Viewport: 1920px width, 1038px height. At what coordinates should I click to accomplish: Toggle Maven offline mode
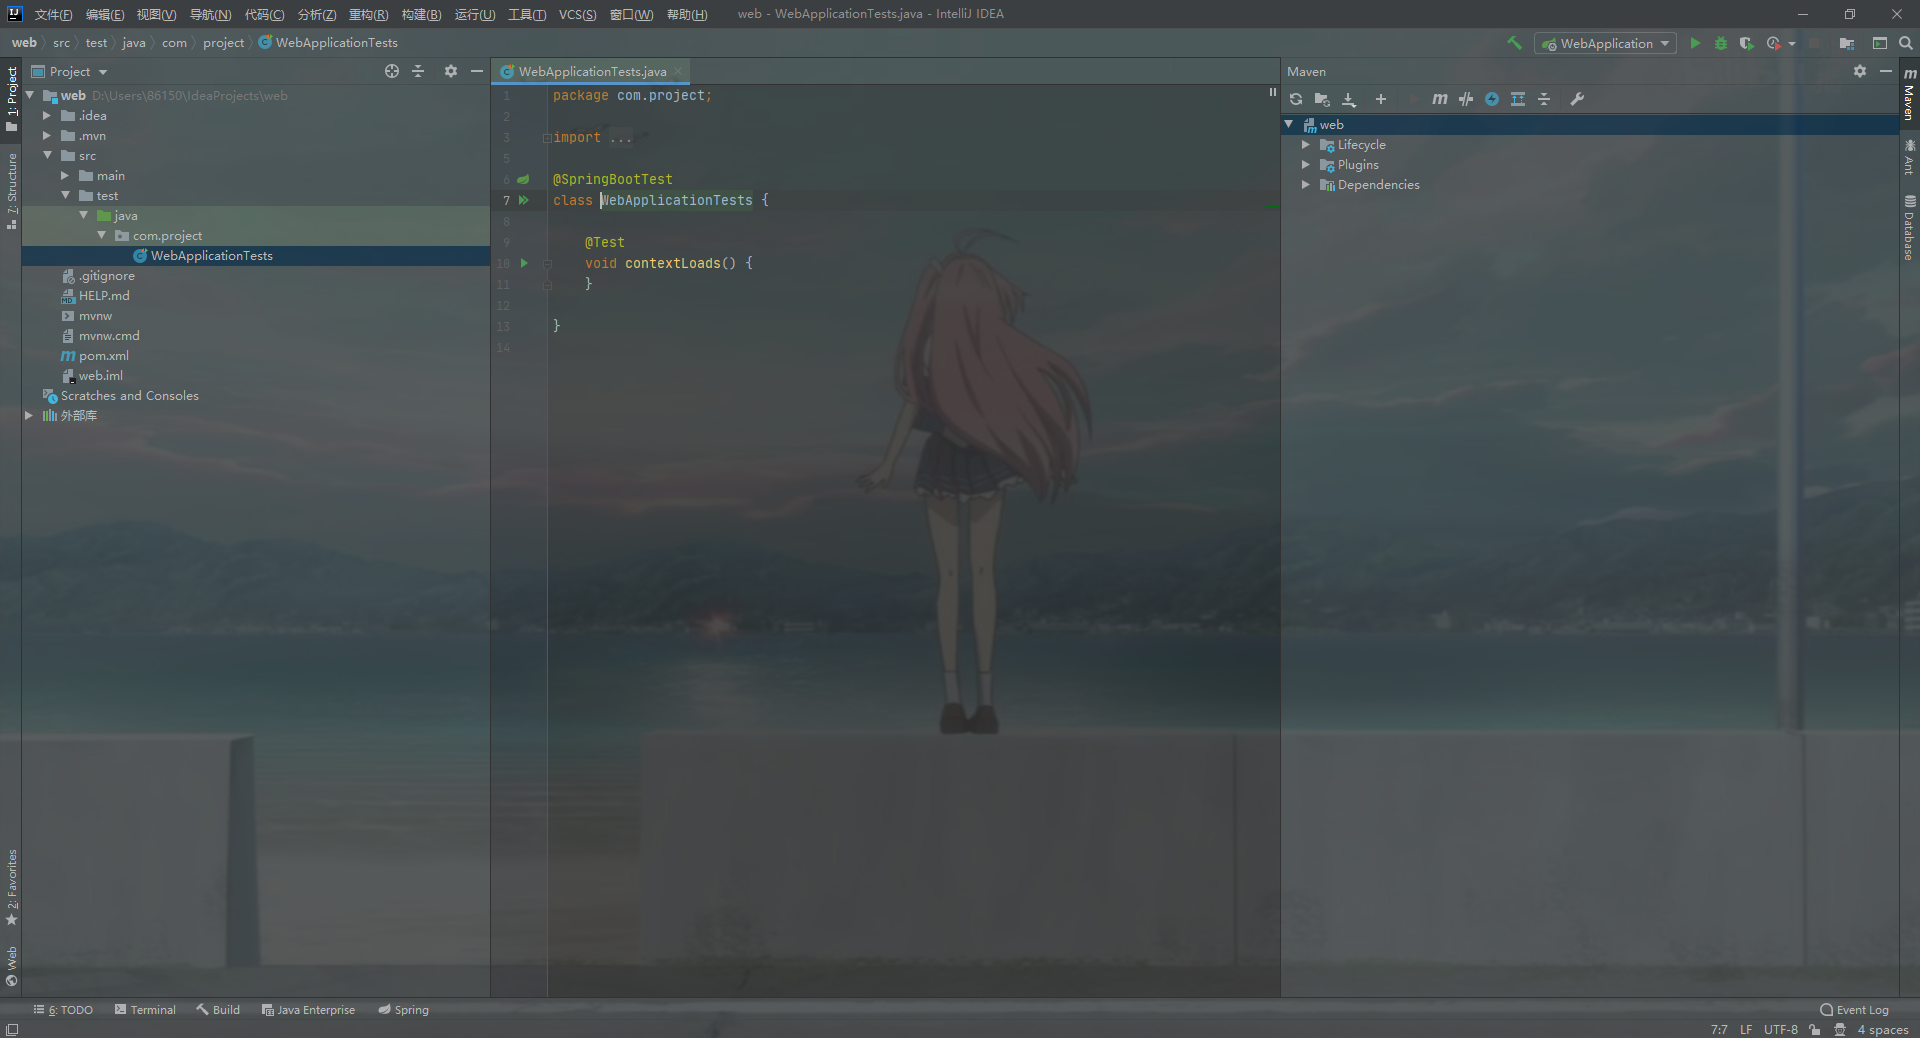point(1465,99)
